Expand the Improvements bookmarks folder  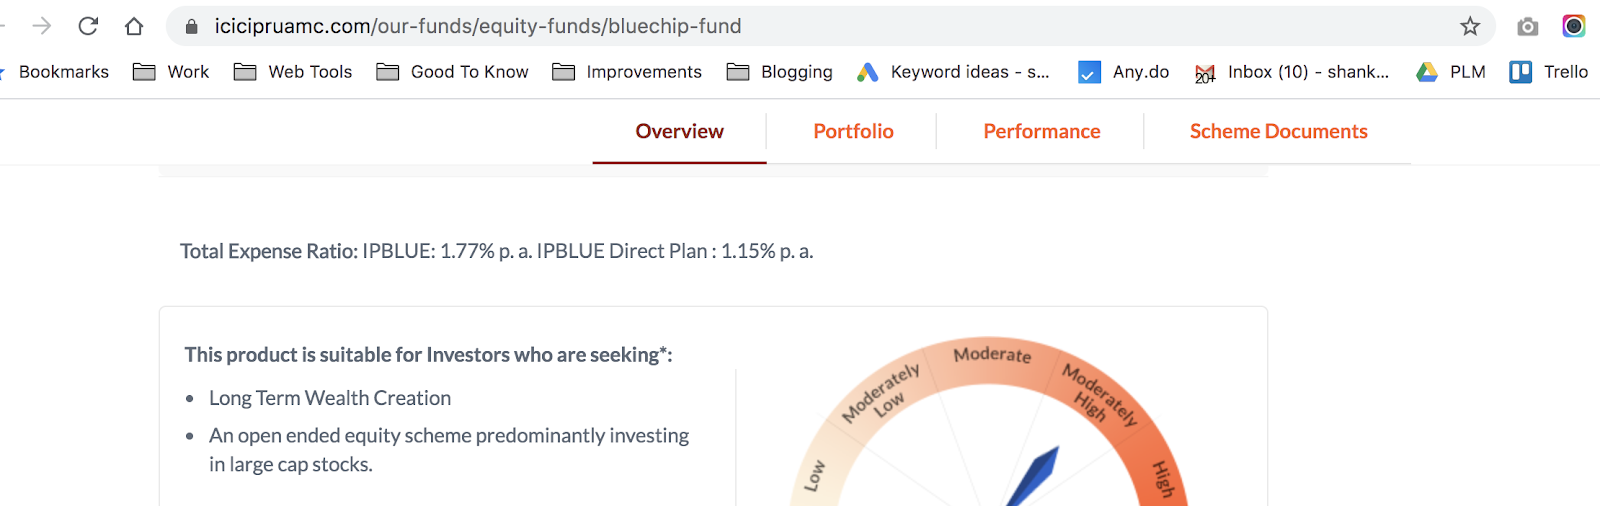tap(627, 72)
